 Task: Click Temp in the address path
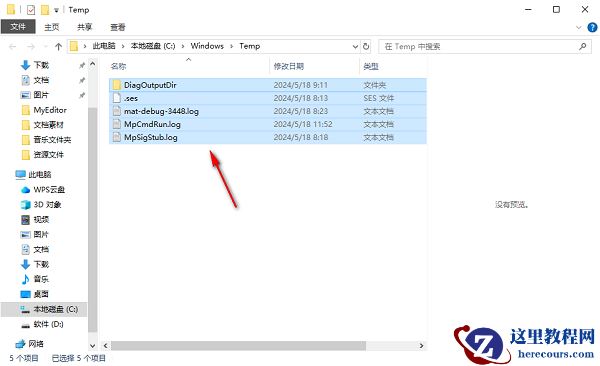pos(249,46)
